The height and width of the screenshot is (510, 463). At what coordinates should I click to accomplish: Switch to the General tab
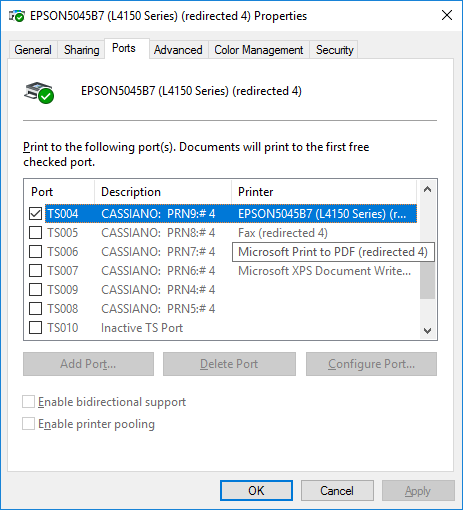point(33,50)
